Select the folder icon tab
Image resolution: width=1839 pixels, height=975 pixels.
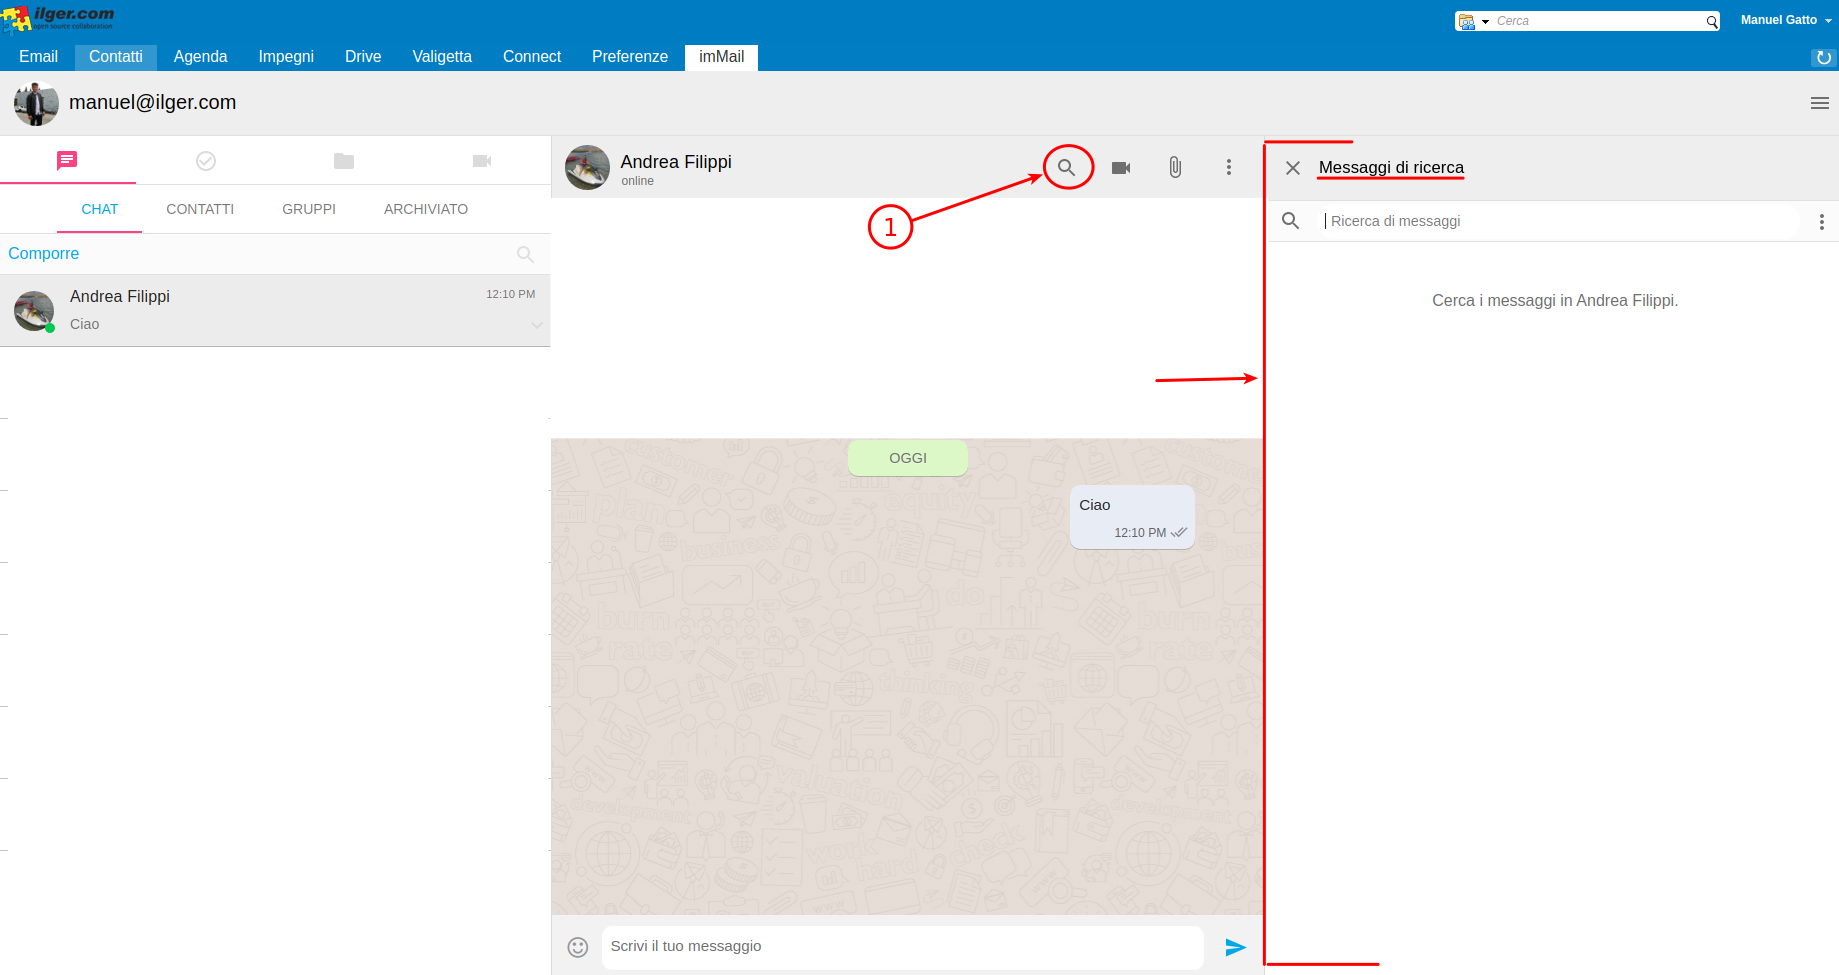coord(344,161)
